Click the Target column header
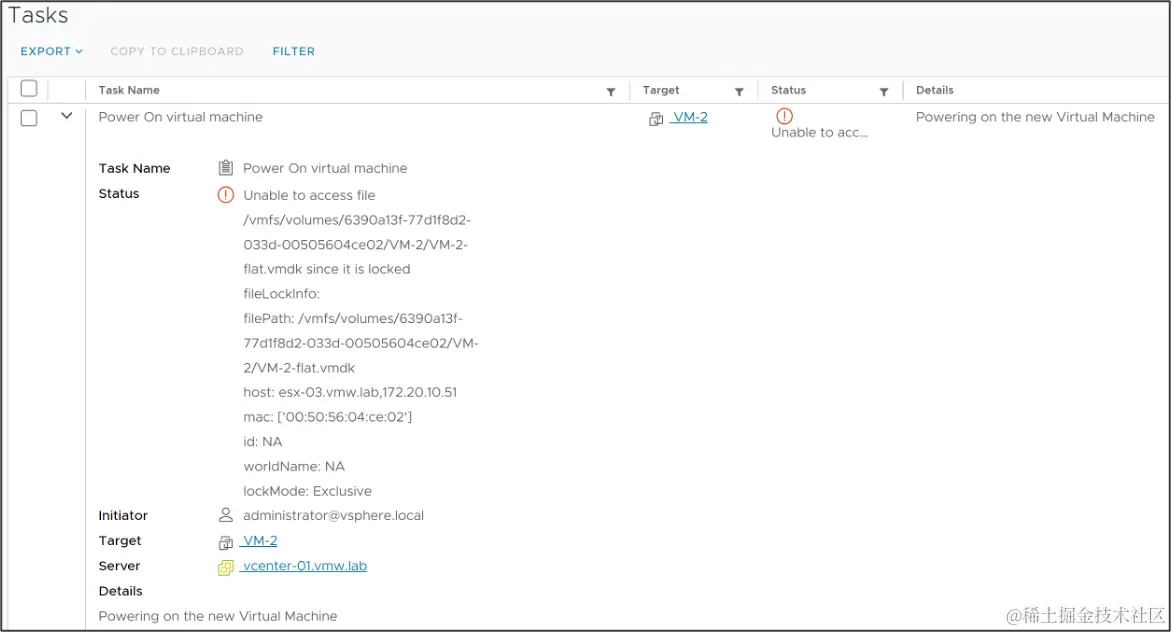The image size is (1172, 632). coord(661,90)
